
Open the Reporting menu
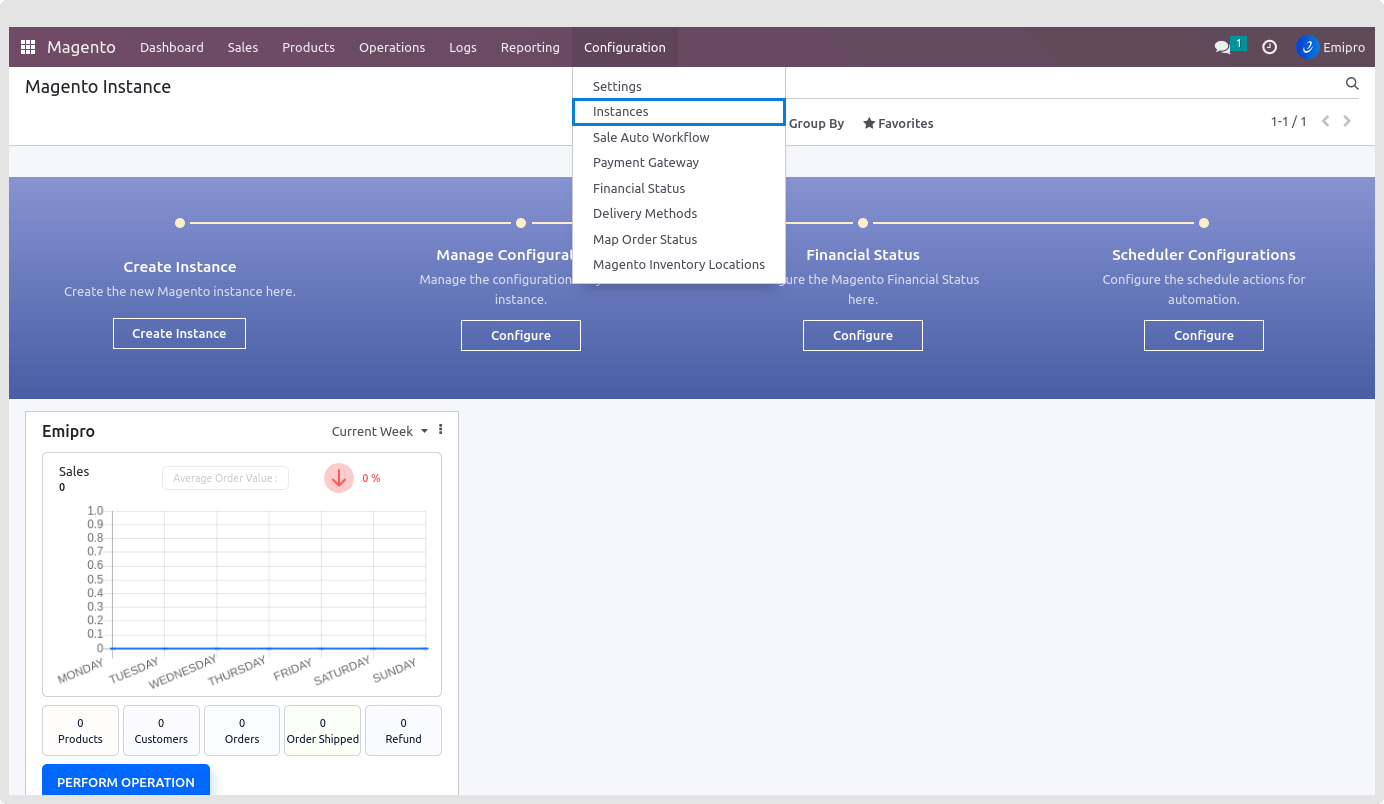530,47
